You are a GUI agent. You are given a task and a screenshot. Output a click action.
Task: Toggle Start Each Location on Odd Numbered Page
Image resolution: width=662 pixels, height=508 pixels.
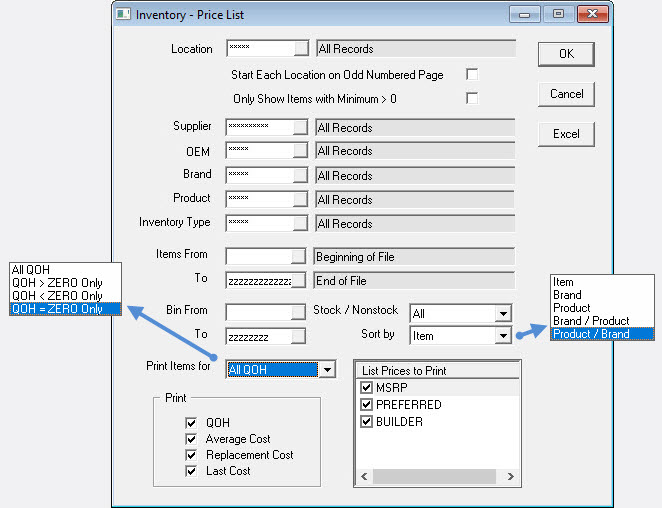tap(472, 74)
